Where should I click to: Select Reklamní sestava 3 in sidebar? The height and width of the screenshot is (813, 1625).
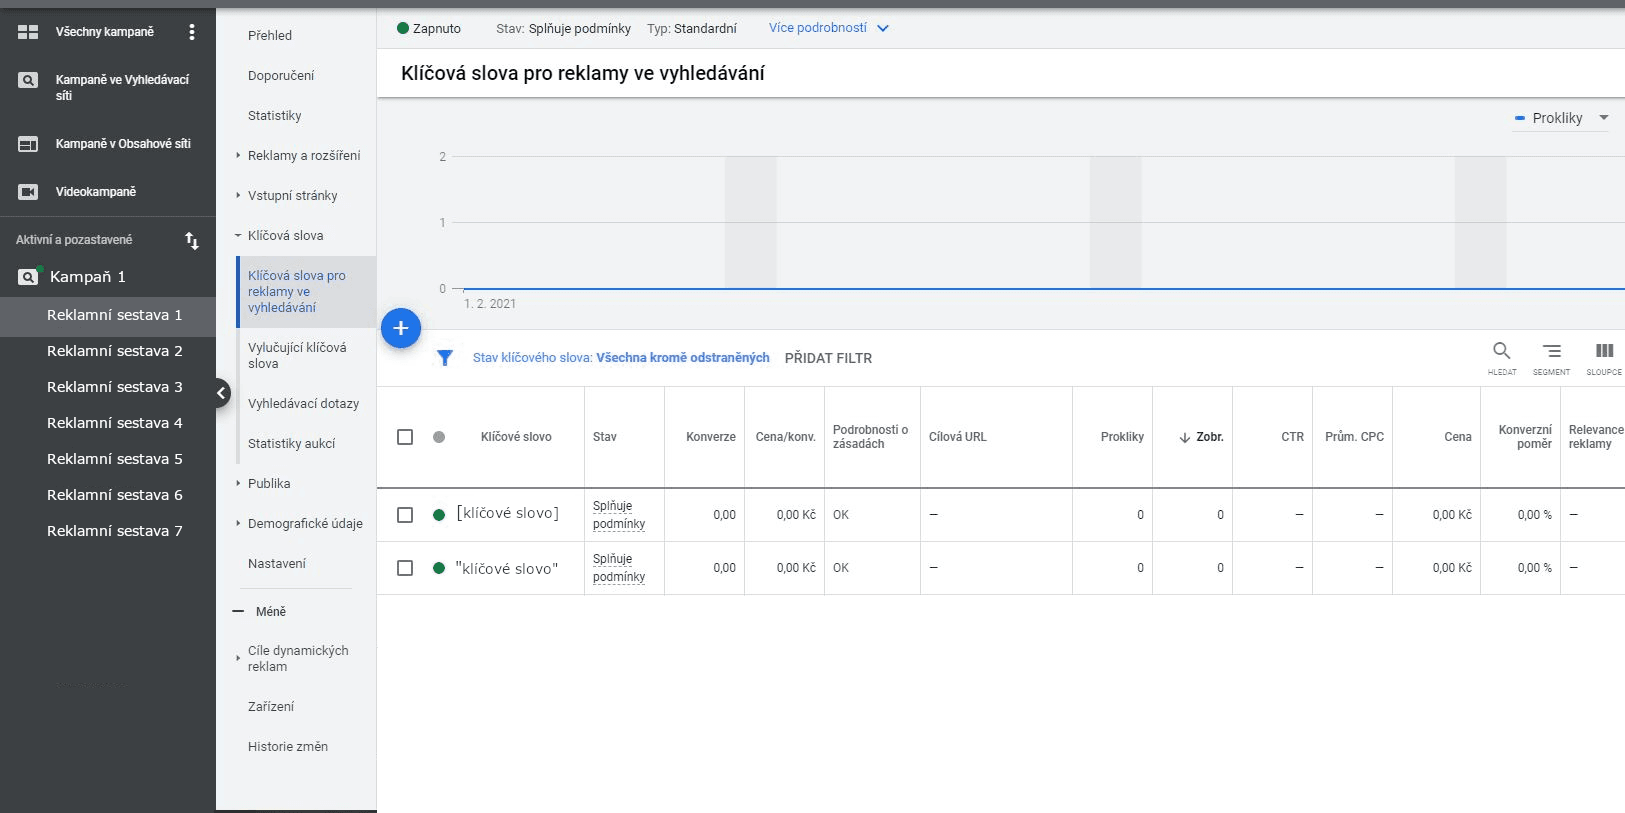click(114, 387)
